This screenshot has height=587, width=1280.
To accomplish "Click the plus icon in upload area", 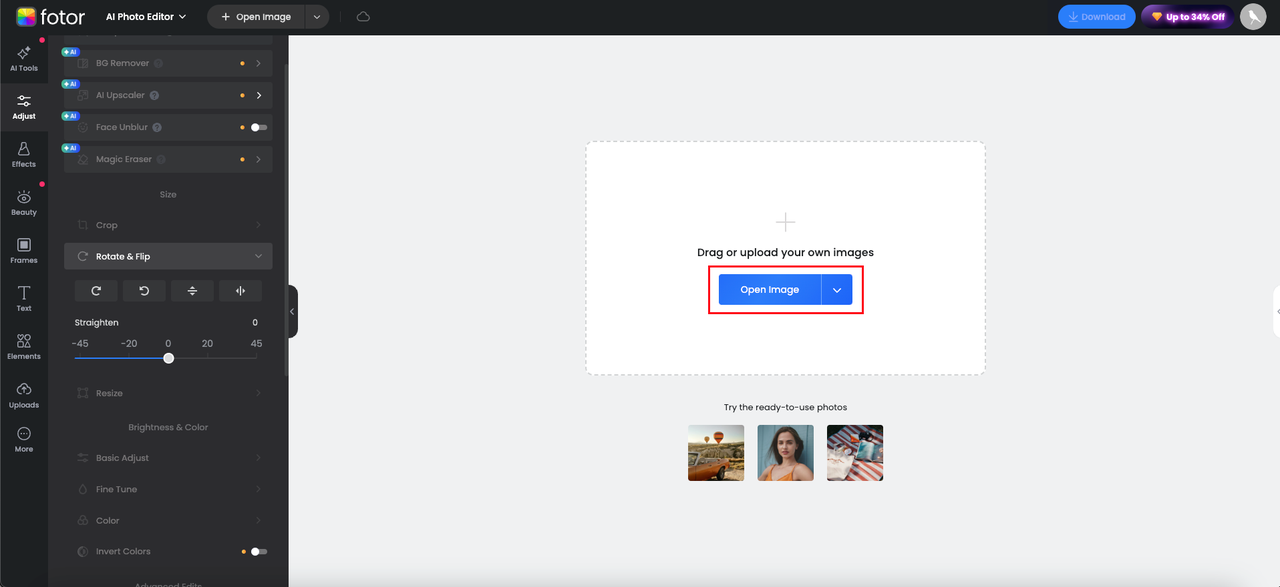I will tap(786, 222).
